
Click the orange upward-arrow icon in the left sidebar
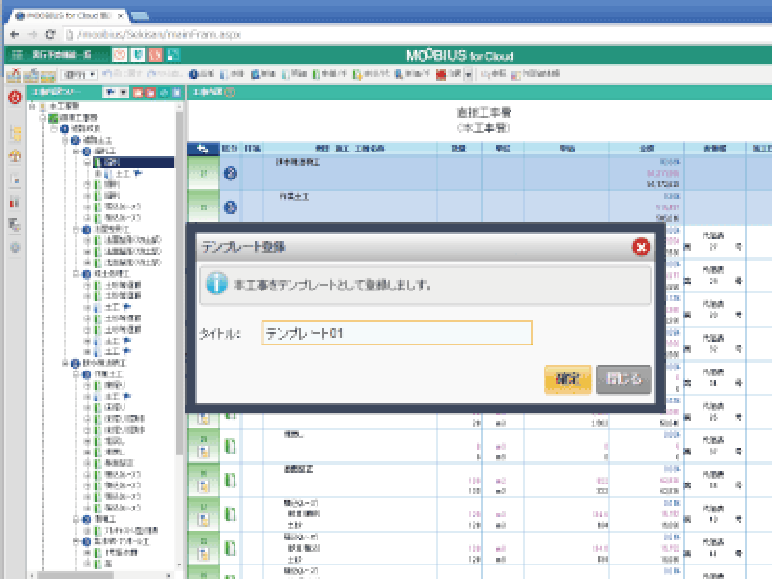15,157
